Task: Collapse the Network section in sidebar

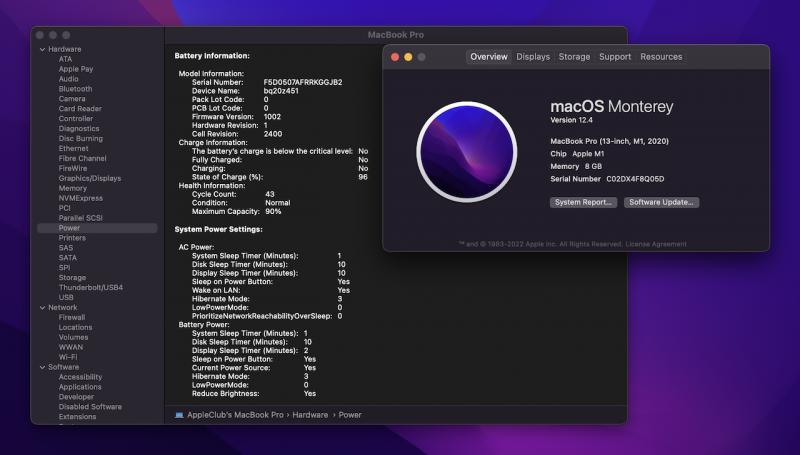Action: 42,308
